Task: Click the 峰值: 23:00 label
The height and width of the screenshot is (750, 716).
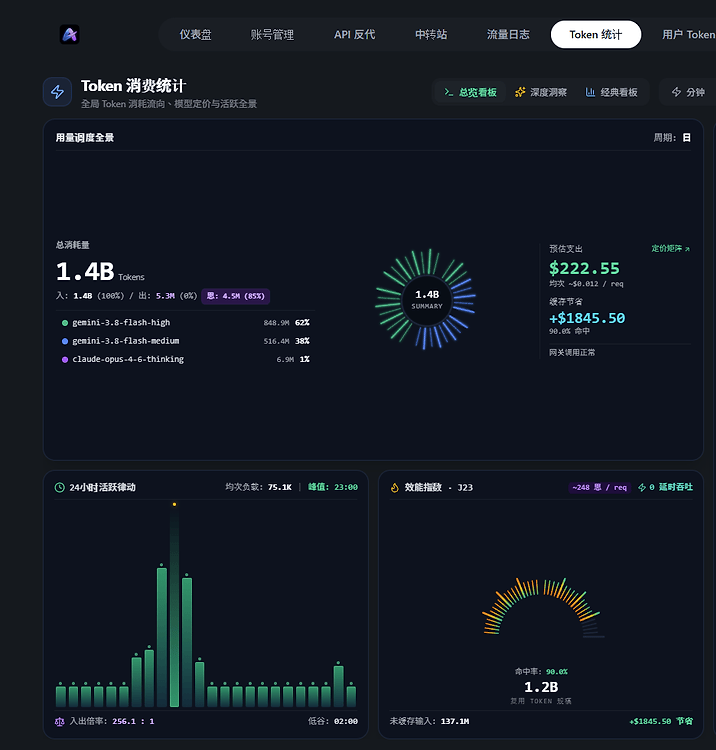Action: tap(332, 487)
